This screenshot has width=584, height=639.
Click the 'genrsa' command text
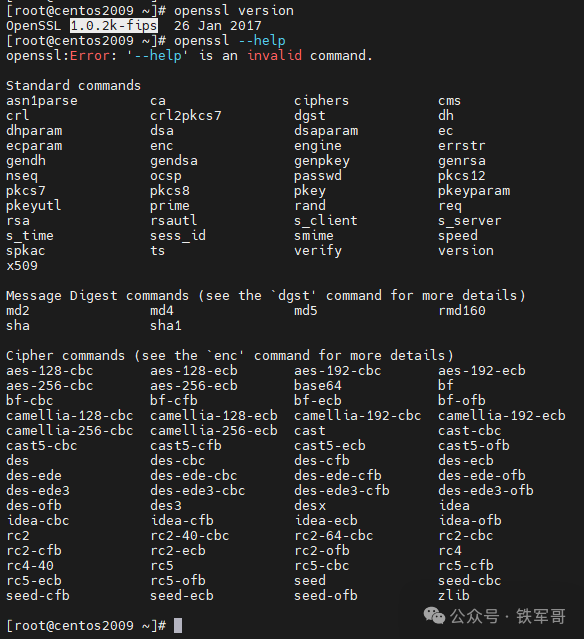tap(462, 161)
